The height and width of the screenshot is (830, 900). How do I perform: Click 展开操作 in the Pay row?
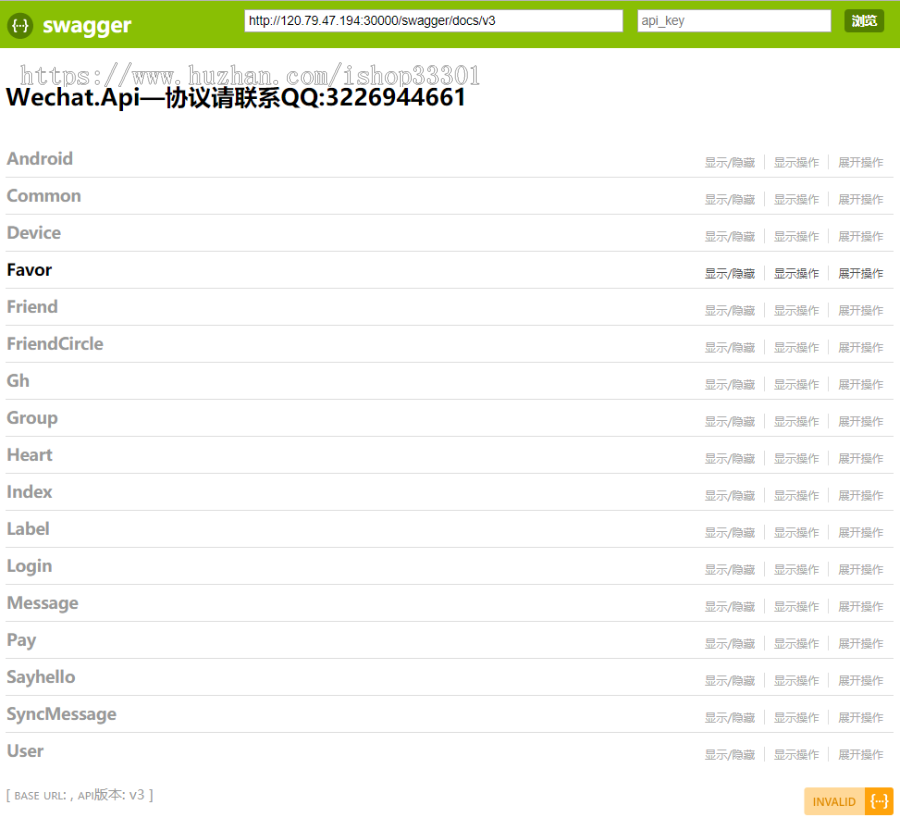point(860,643)
